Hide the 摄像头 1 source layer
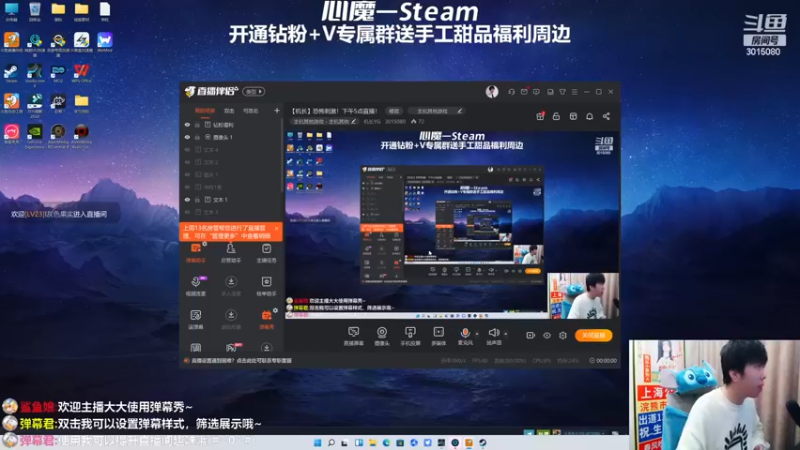 187,137
